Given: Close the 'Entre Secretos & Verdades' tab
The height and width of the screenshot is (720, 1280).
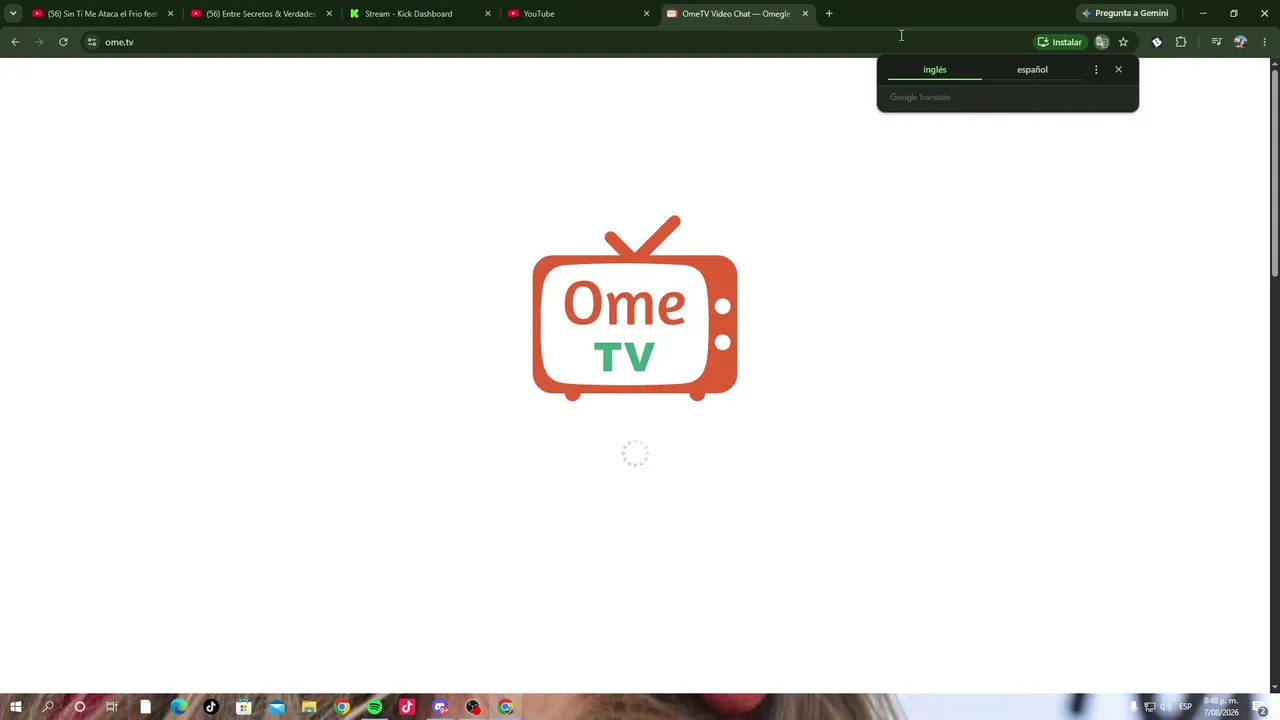Looking at the screenshot, I should [x=329, y=14].
